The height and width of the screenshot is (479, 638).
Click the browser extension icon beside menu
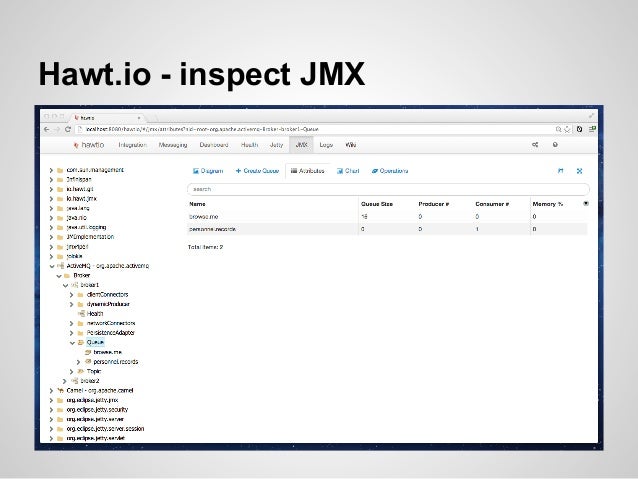tap(579, 129)
